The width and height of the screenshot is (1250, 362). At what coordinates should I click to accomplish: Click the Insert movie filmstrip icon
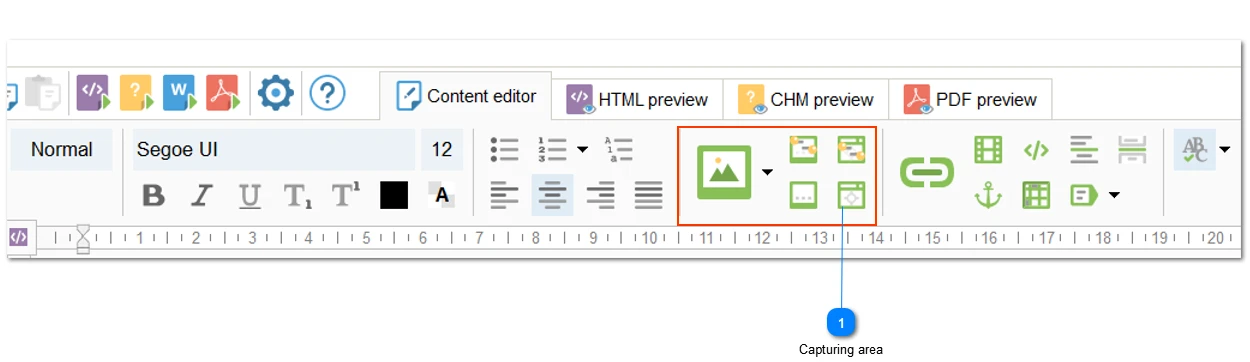tap(988, 150)
